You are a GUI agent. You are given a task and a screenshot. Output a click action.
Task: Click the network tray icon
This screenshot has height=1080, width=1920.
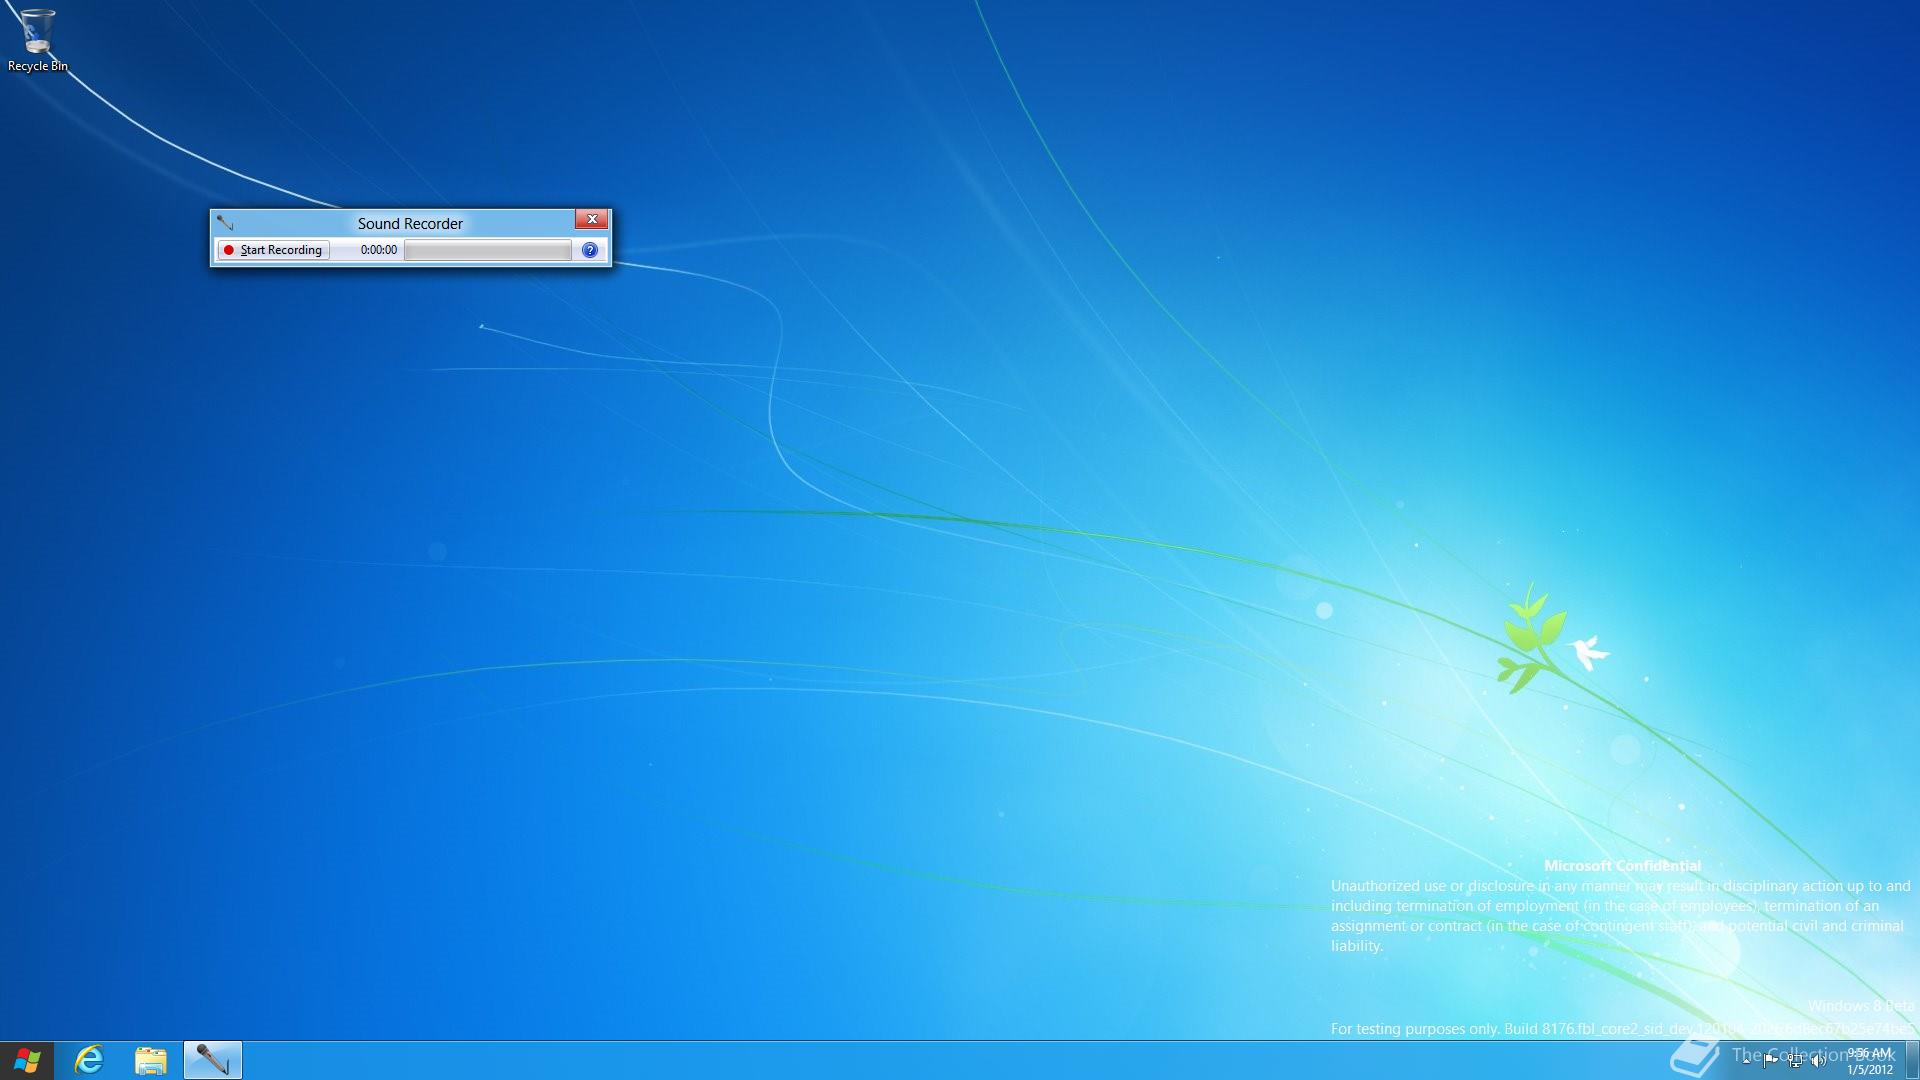(x=1795, y=1061)
